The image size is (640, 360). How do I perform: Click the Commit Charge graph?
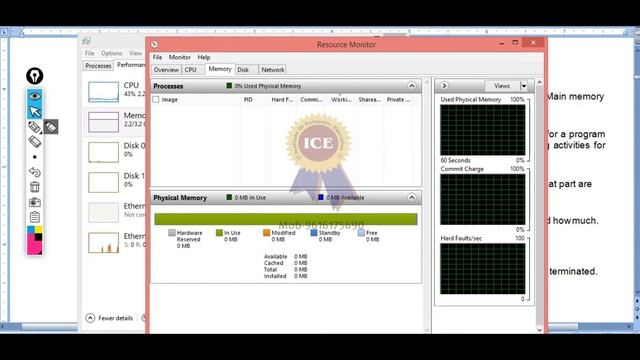[483, 199]
